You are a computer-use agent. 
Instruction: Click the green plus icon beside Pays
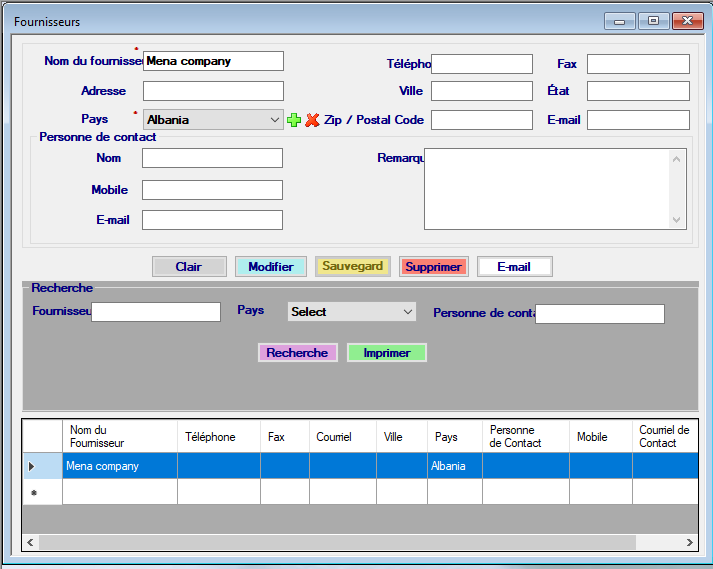(294, 120)
